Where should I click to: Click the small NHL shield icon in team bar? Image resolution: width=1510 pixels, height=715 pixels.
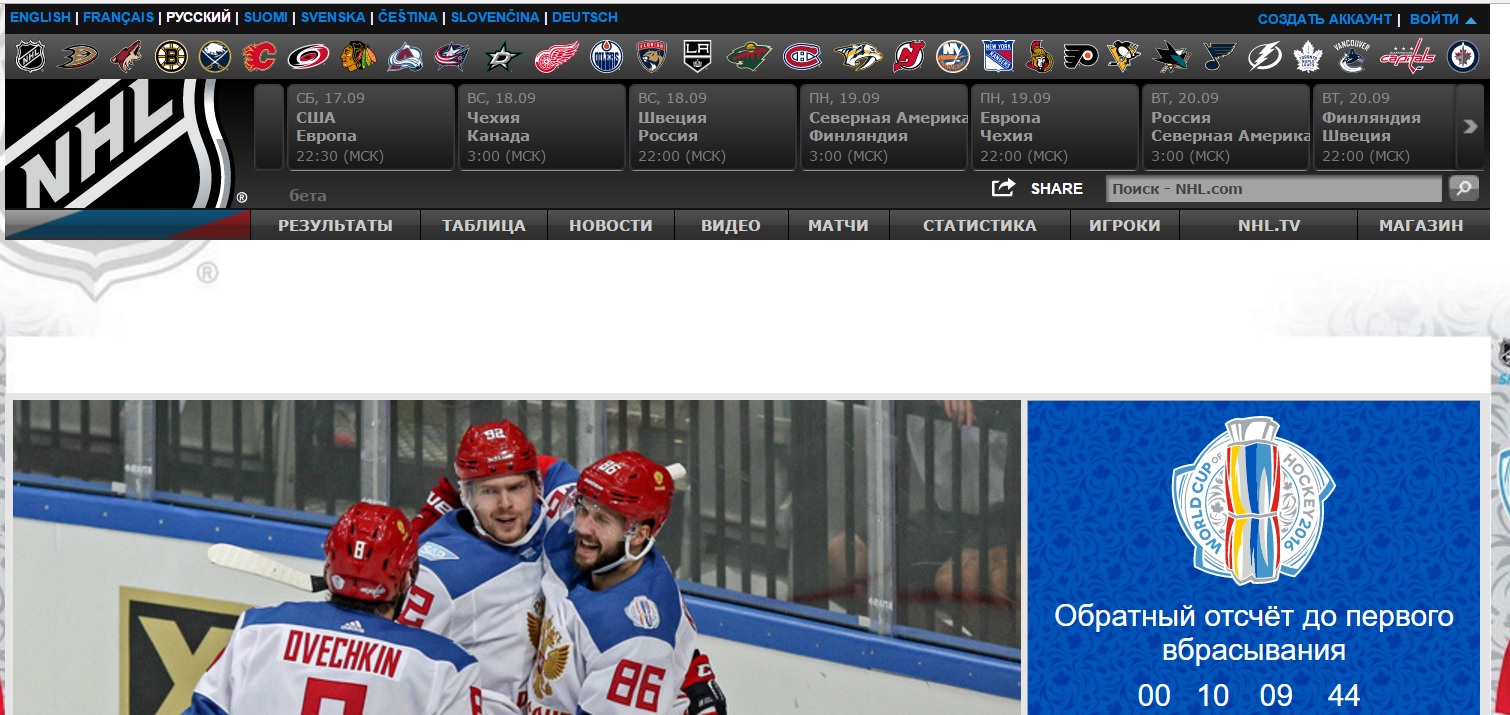30,57
